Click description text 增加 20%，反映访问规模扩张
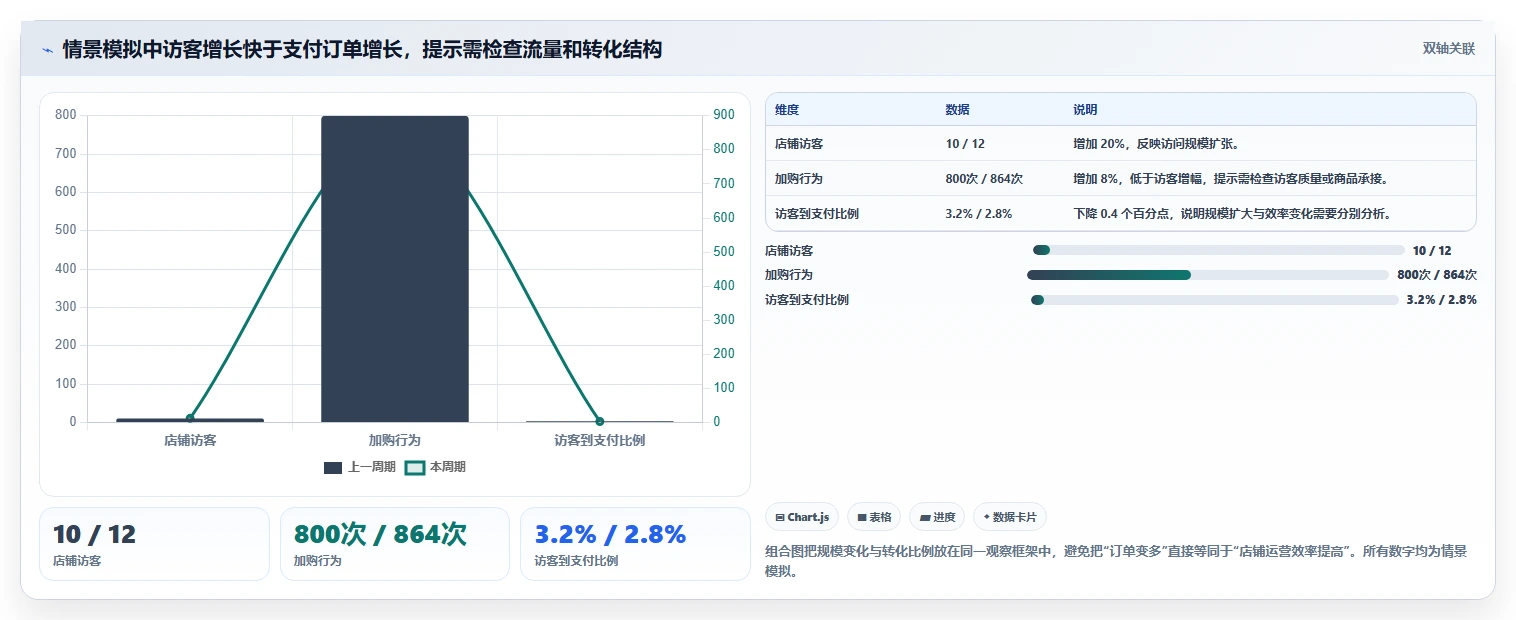1516x620 pixels. point(1157,144)
